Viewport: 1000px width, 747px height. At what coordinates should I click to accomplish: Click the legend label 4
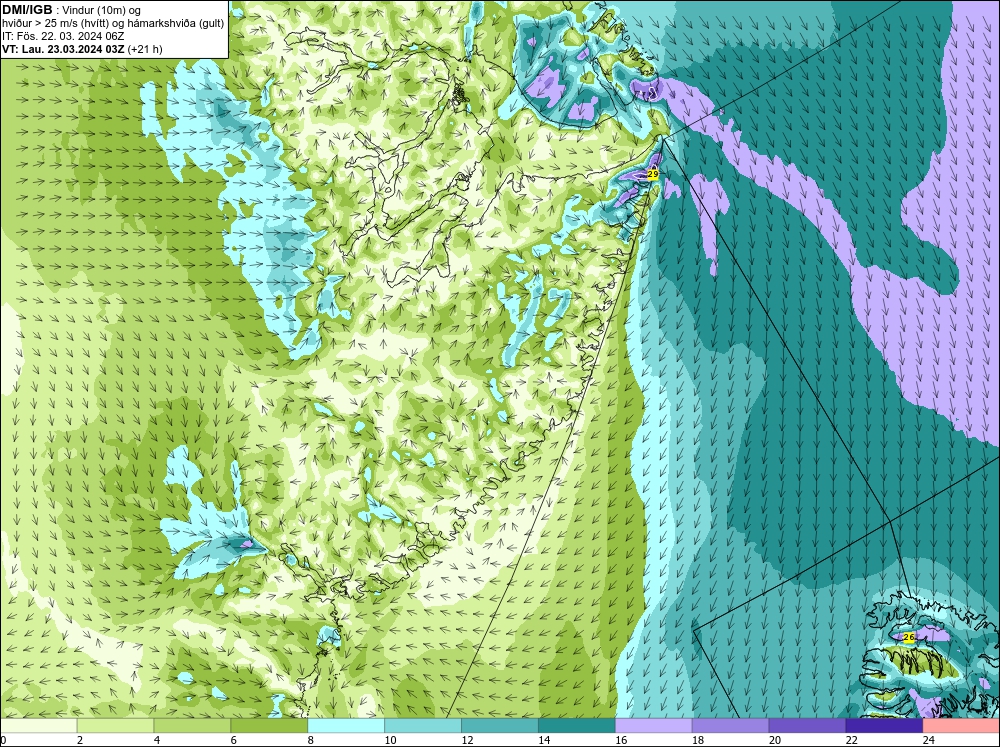coord(157,740)
